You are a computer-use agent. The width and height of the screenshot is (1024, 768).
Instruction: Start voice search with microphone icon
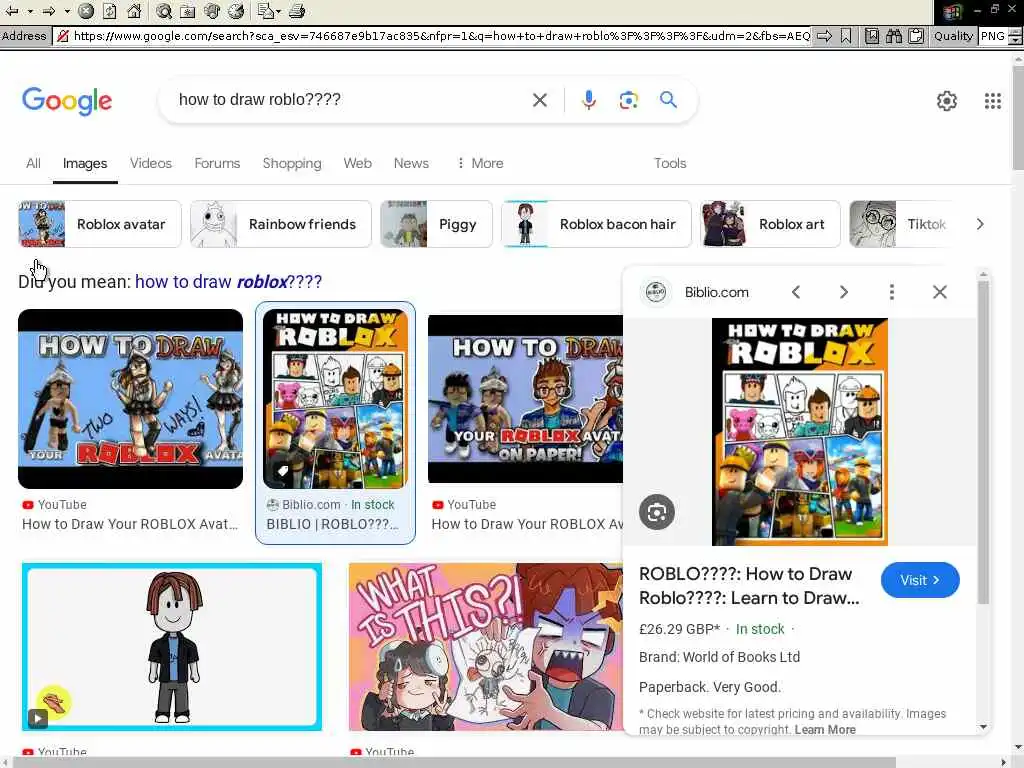coord(588,100)
